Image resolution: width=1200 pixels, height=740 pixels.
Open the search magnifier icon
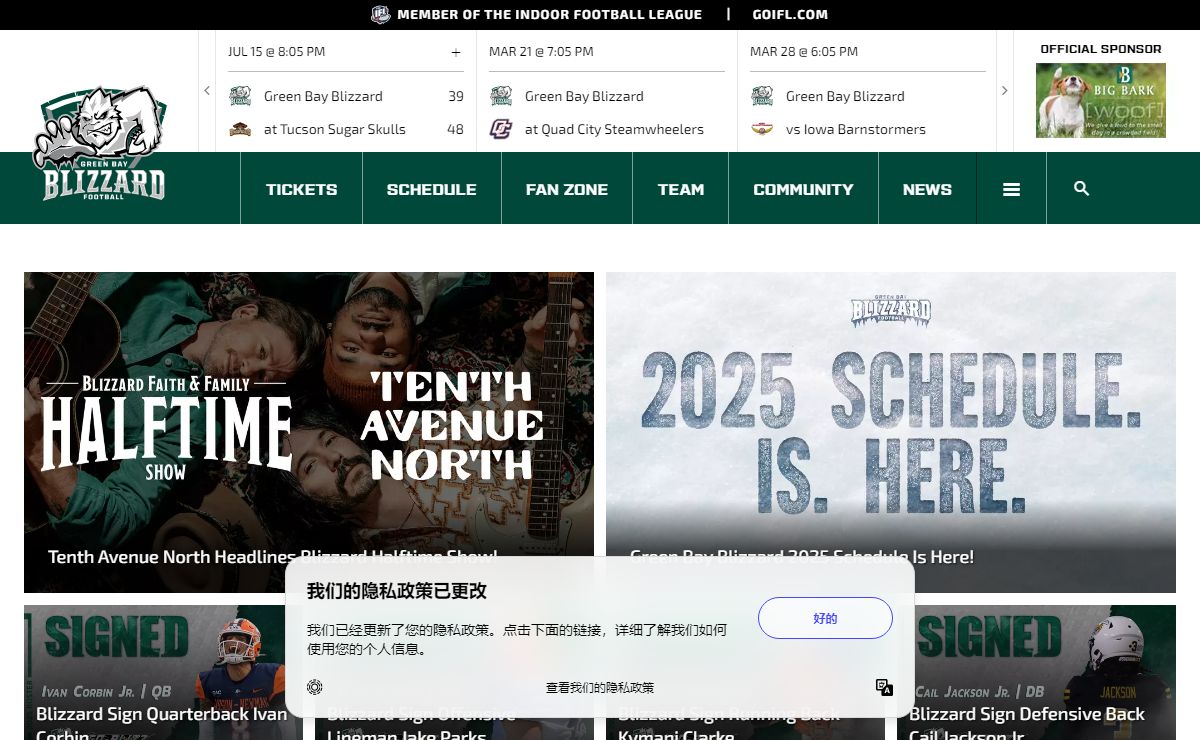[1081, 188]
